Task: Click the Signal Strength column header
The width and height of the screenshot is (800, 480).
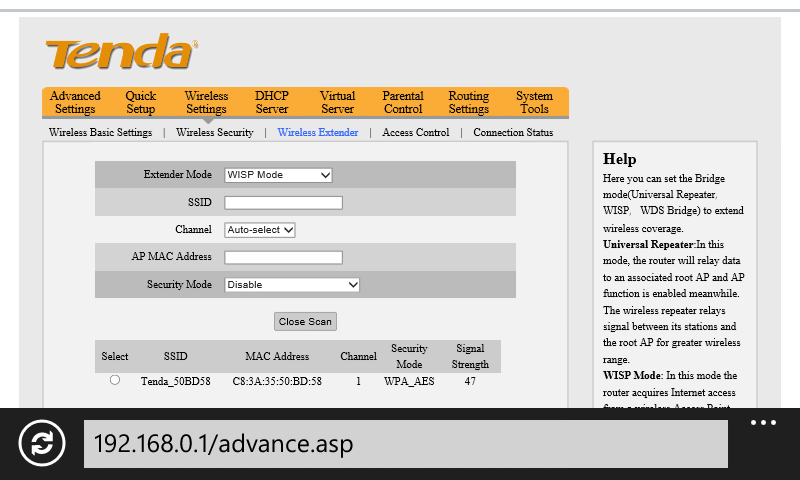Action: click(x=470, y=357)
